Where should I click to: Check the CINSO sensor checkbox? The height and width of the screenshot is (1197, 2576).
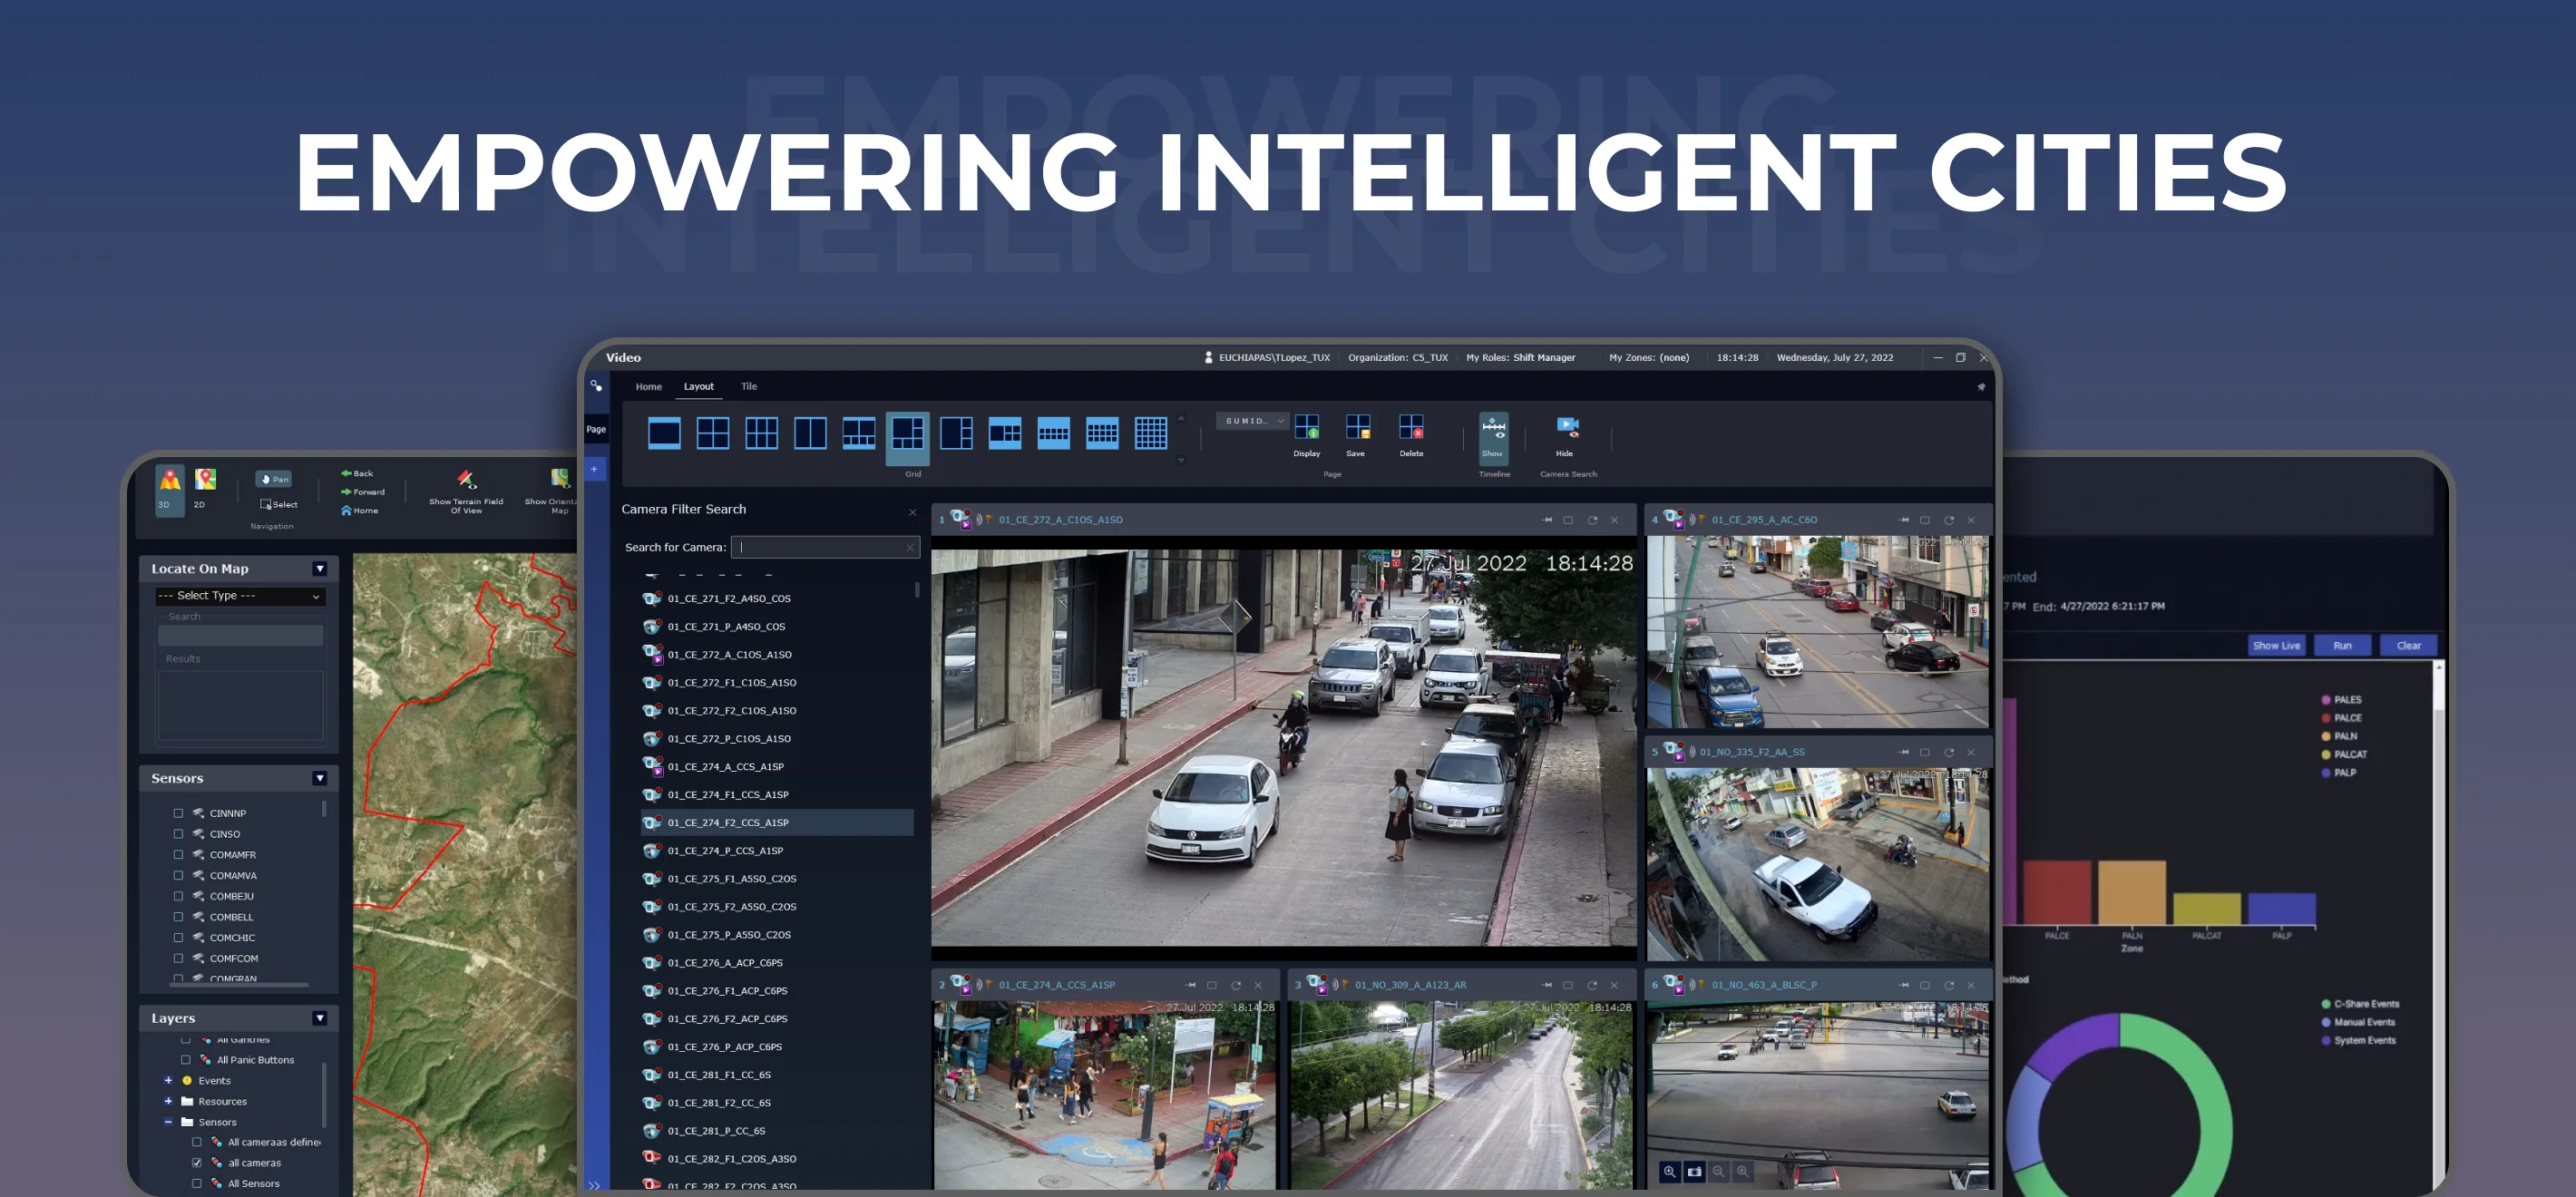(x=178, y=834)
